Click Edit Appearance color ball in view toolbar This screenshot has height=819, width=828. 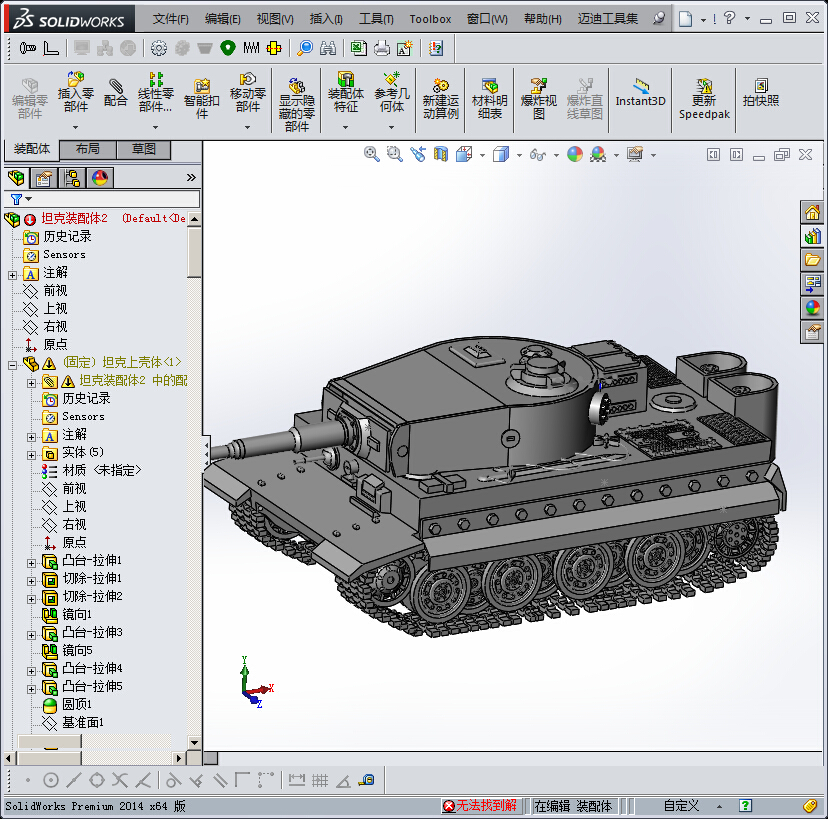(574, 154)
